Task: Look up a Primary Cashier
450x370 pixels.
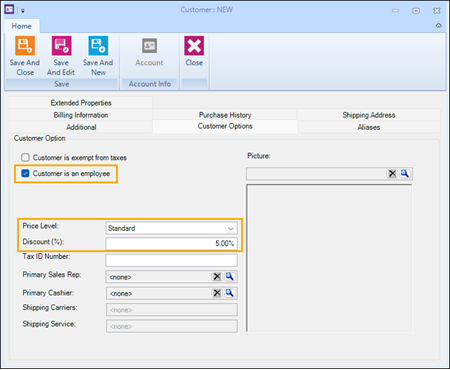Action: pyautogui.click(x=229, y=293)
